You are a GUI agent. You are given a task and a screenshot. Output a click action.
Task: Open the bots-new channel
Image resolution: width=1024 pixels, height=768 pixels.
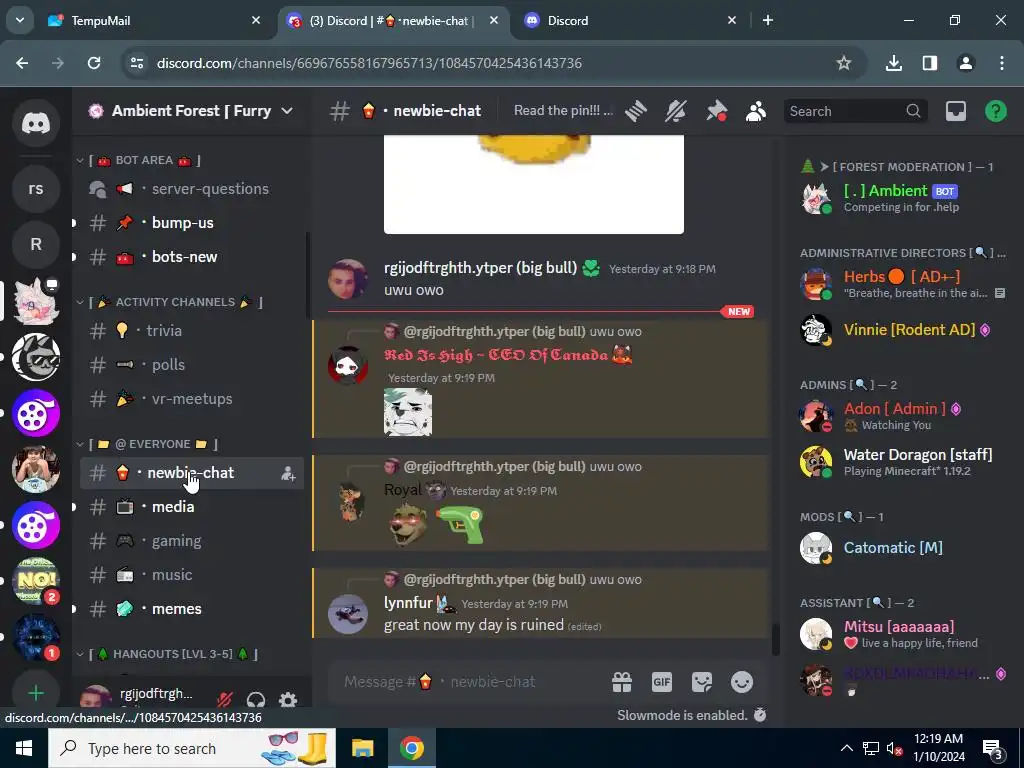click(x=191, y=257)
